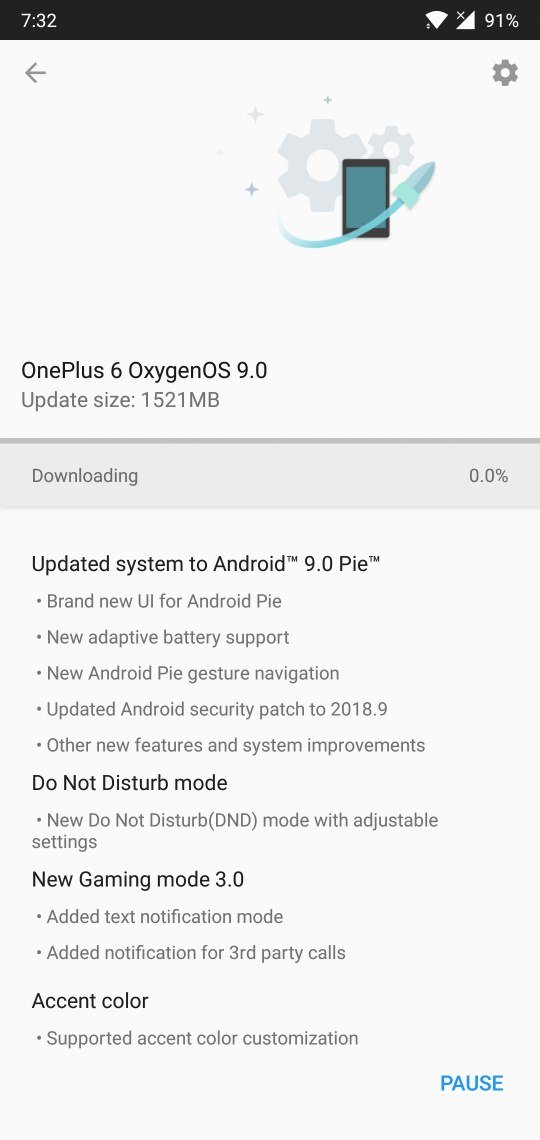540x1140 pixels.
Task: Tap the 0.0% download percentage
Action: [x=488, y=475]
